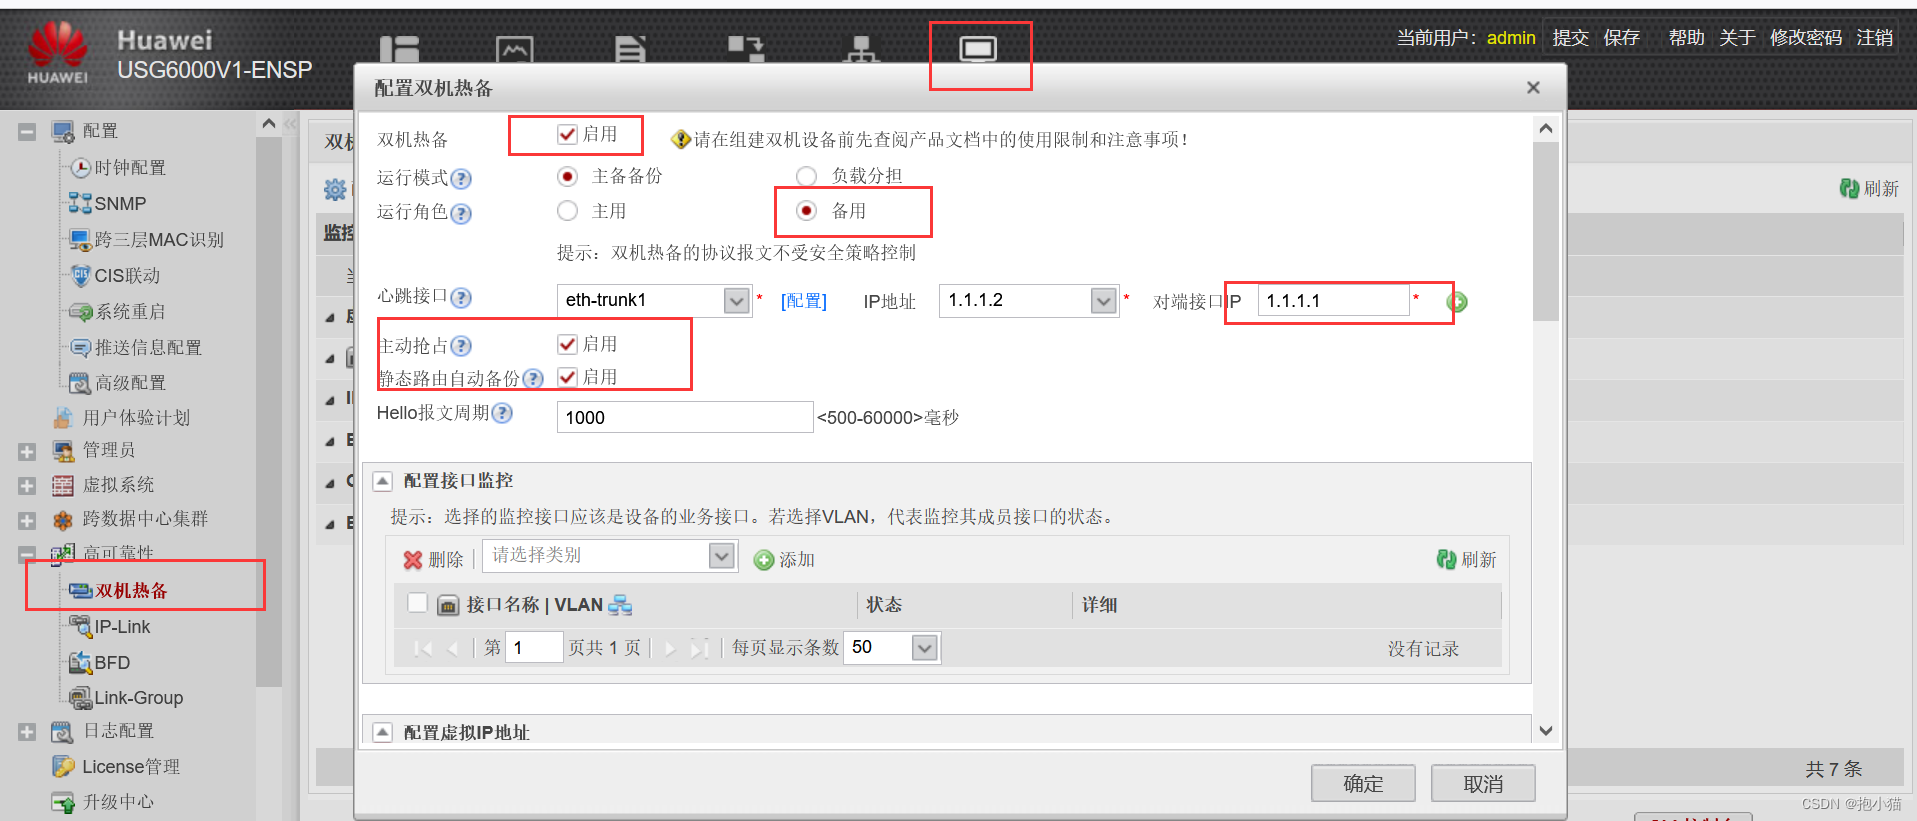Click 帮助 in top bar

pos(1686,38)
